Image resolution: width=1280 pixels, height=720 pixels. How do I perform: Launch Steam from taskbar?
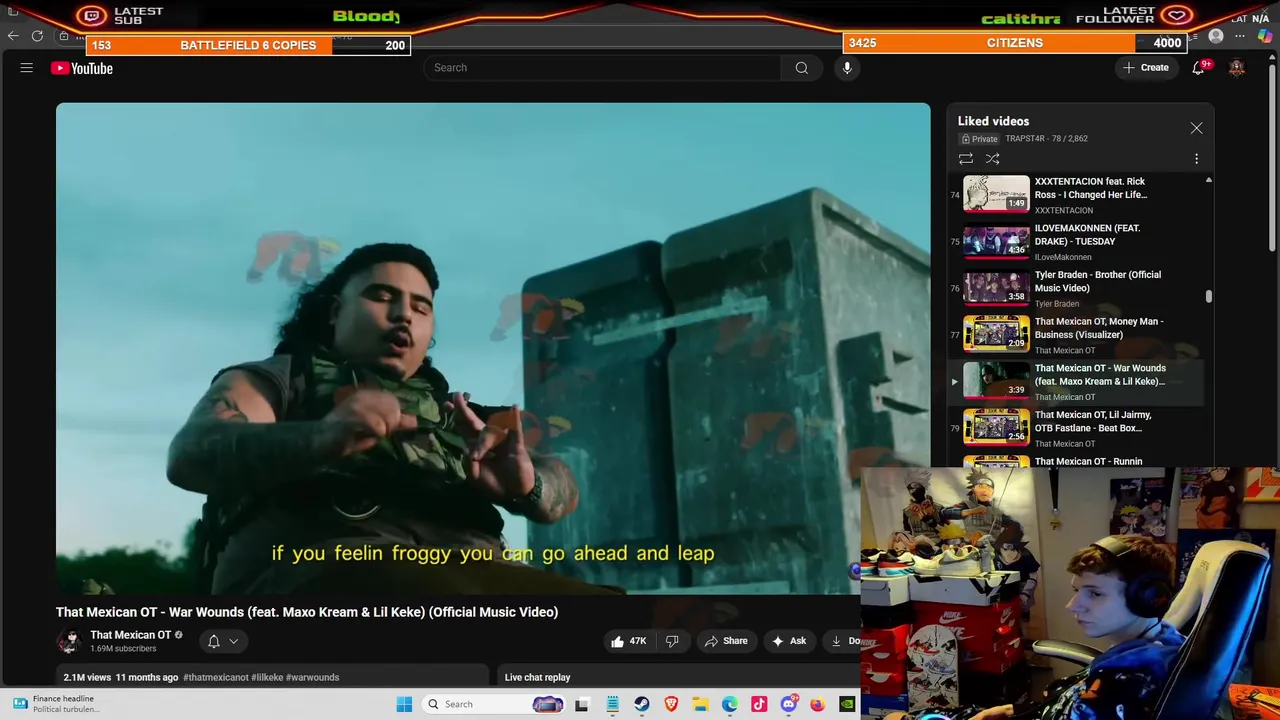641,704
